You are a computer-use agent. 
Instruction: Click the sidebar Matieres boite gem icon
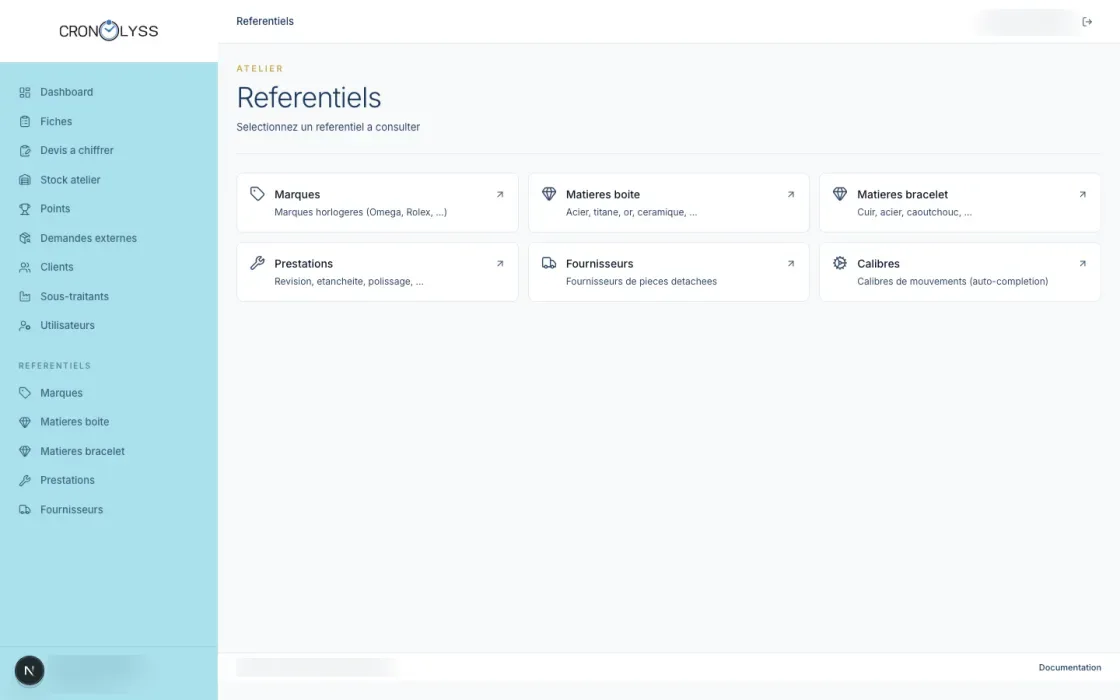click(x=25, y=422)
